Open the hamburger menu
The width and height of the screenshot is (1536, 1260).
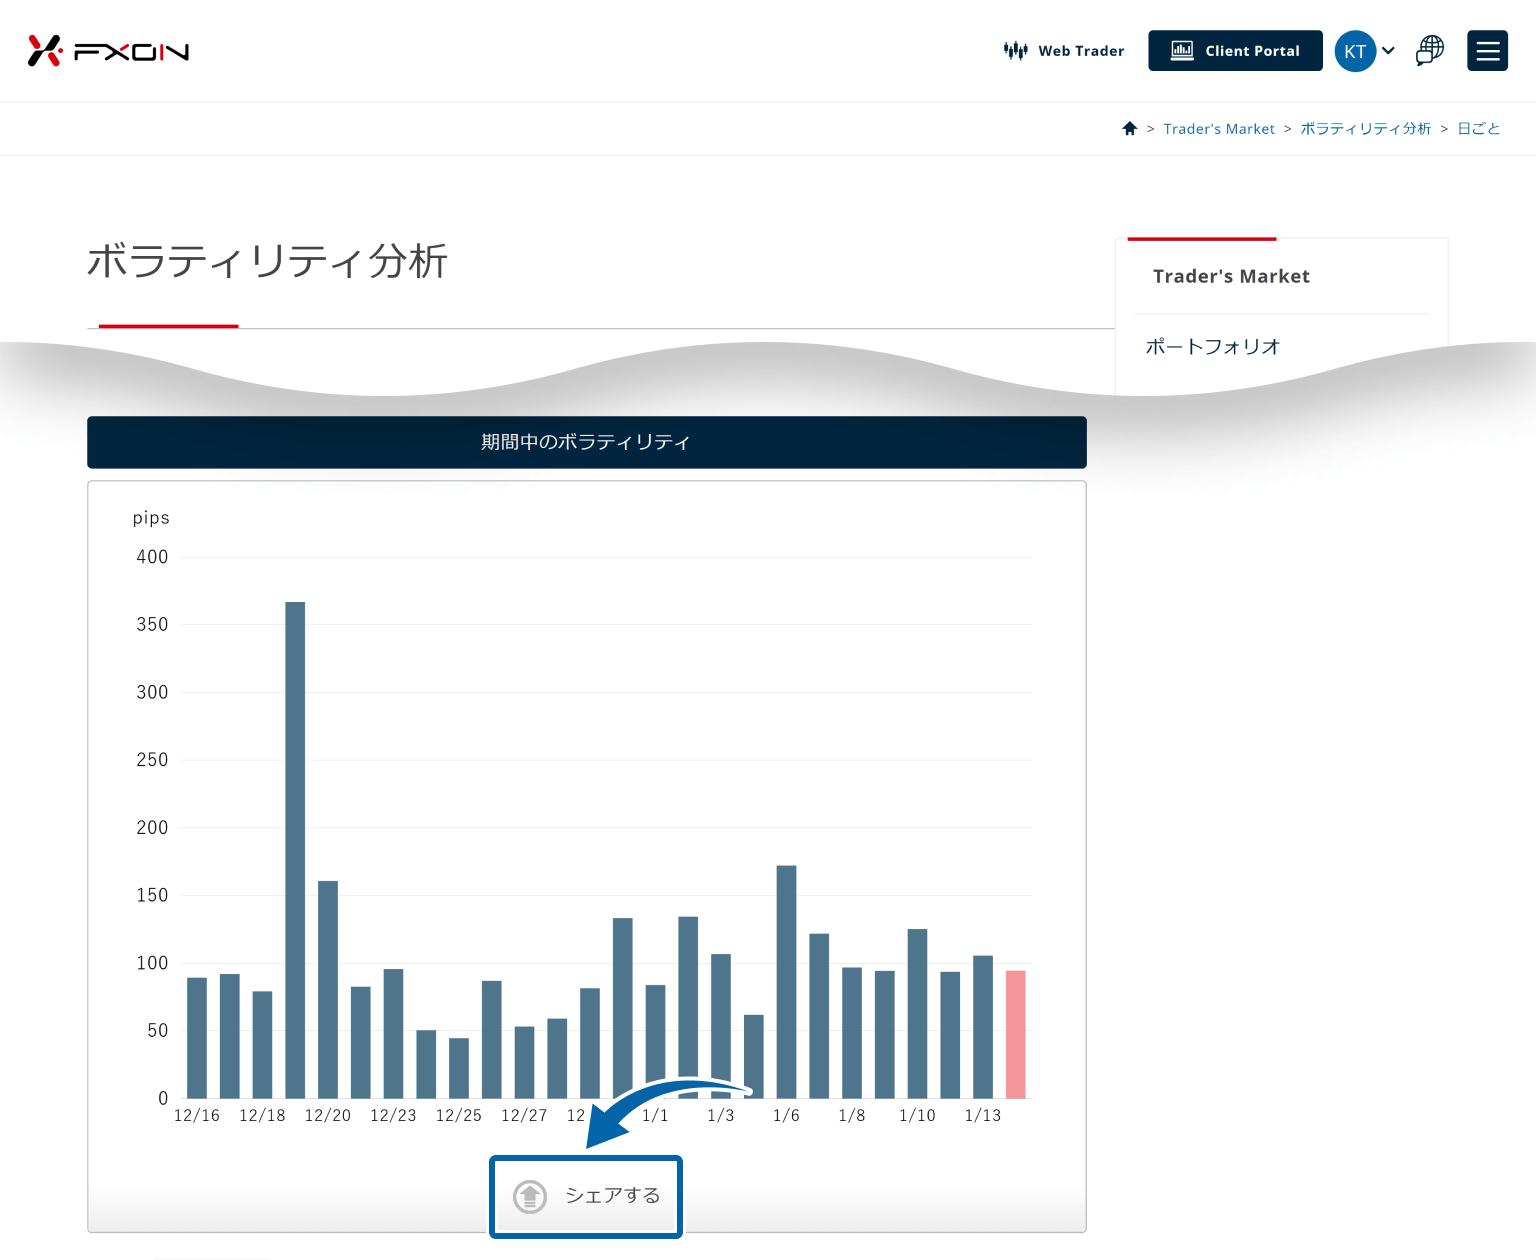pyautogui.click(x=1487, y=51)
